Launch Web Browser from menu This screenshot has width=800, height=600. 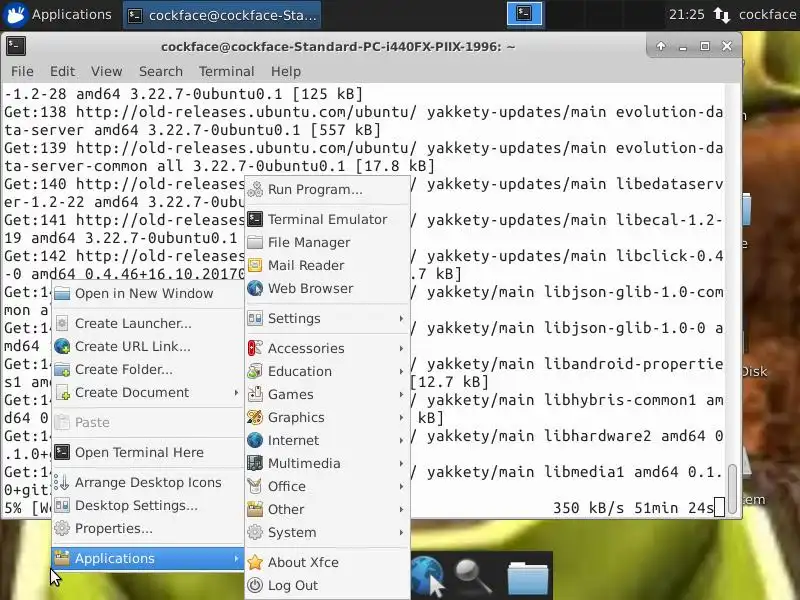327,288
